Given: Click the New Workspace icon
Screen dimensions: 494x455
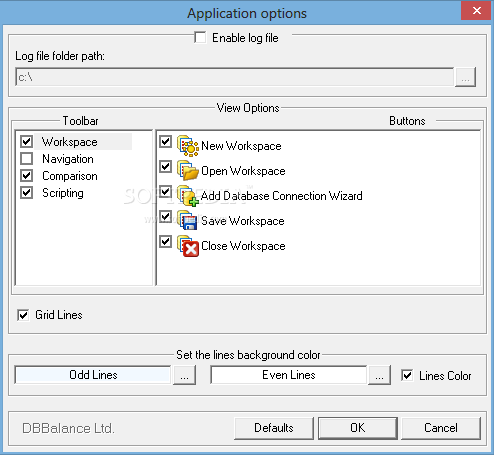Looking at the screenshot, I should click(x=188, y=146).
